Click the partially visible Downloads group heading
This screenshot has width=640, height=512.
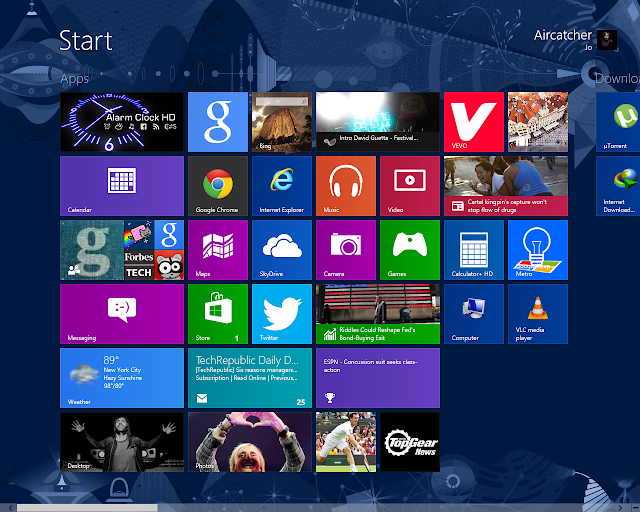pos(617,78)
